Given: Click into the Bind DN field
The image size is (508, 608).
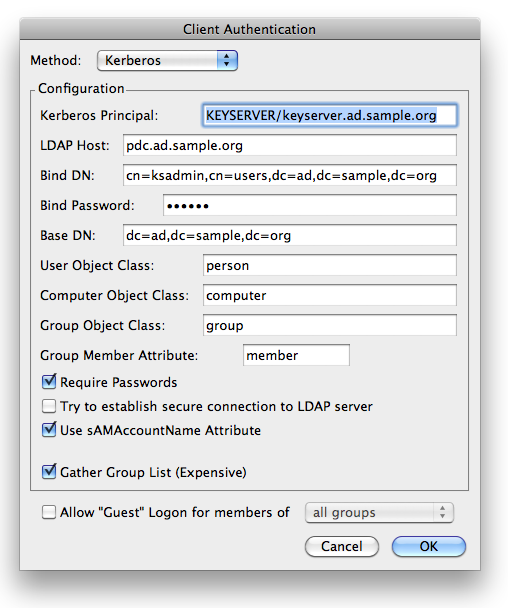Looking at the screenshot, I should 290,175.
